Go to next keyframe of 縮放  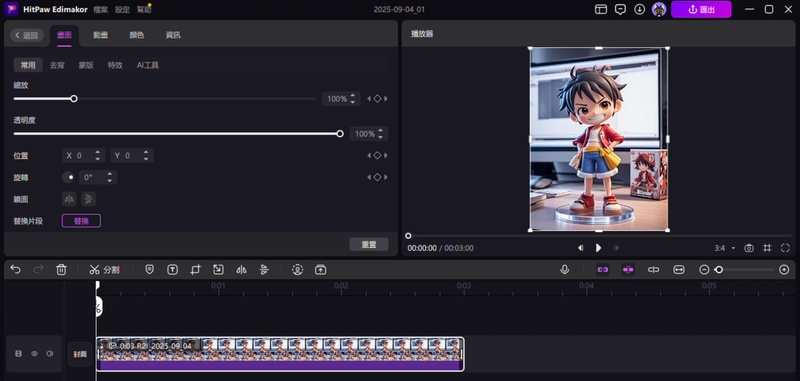pyautogui.click(x=386, y=99)
